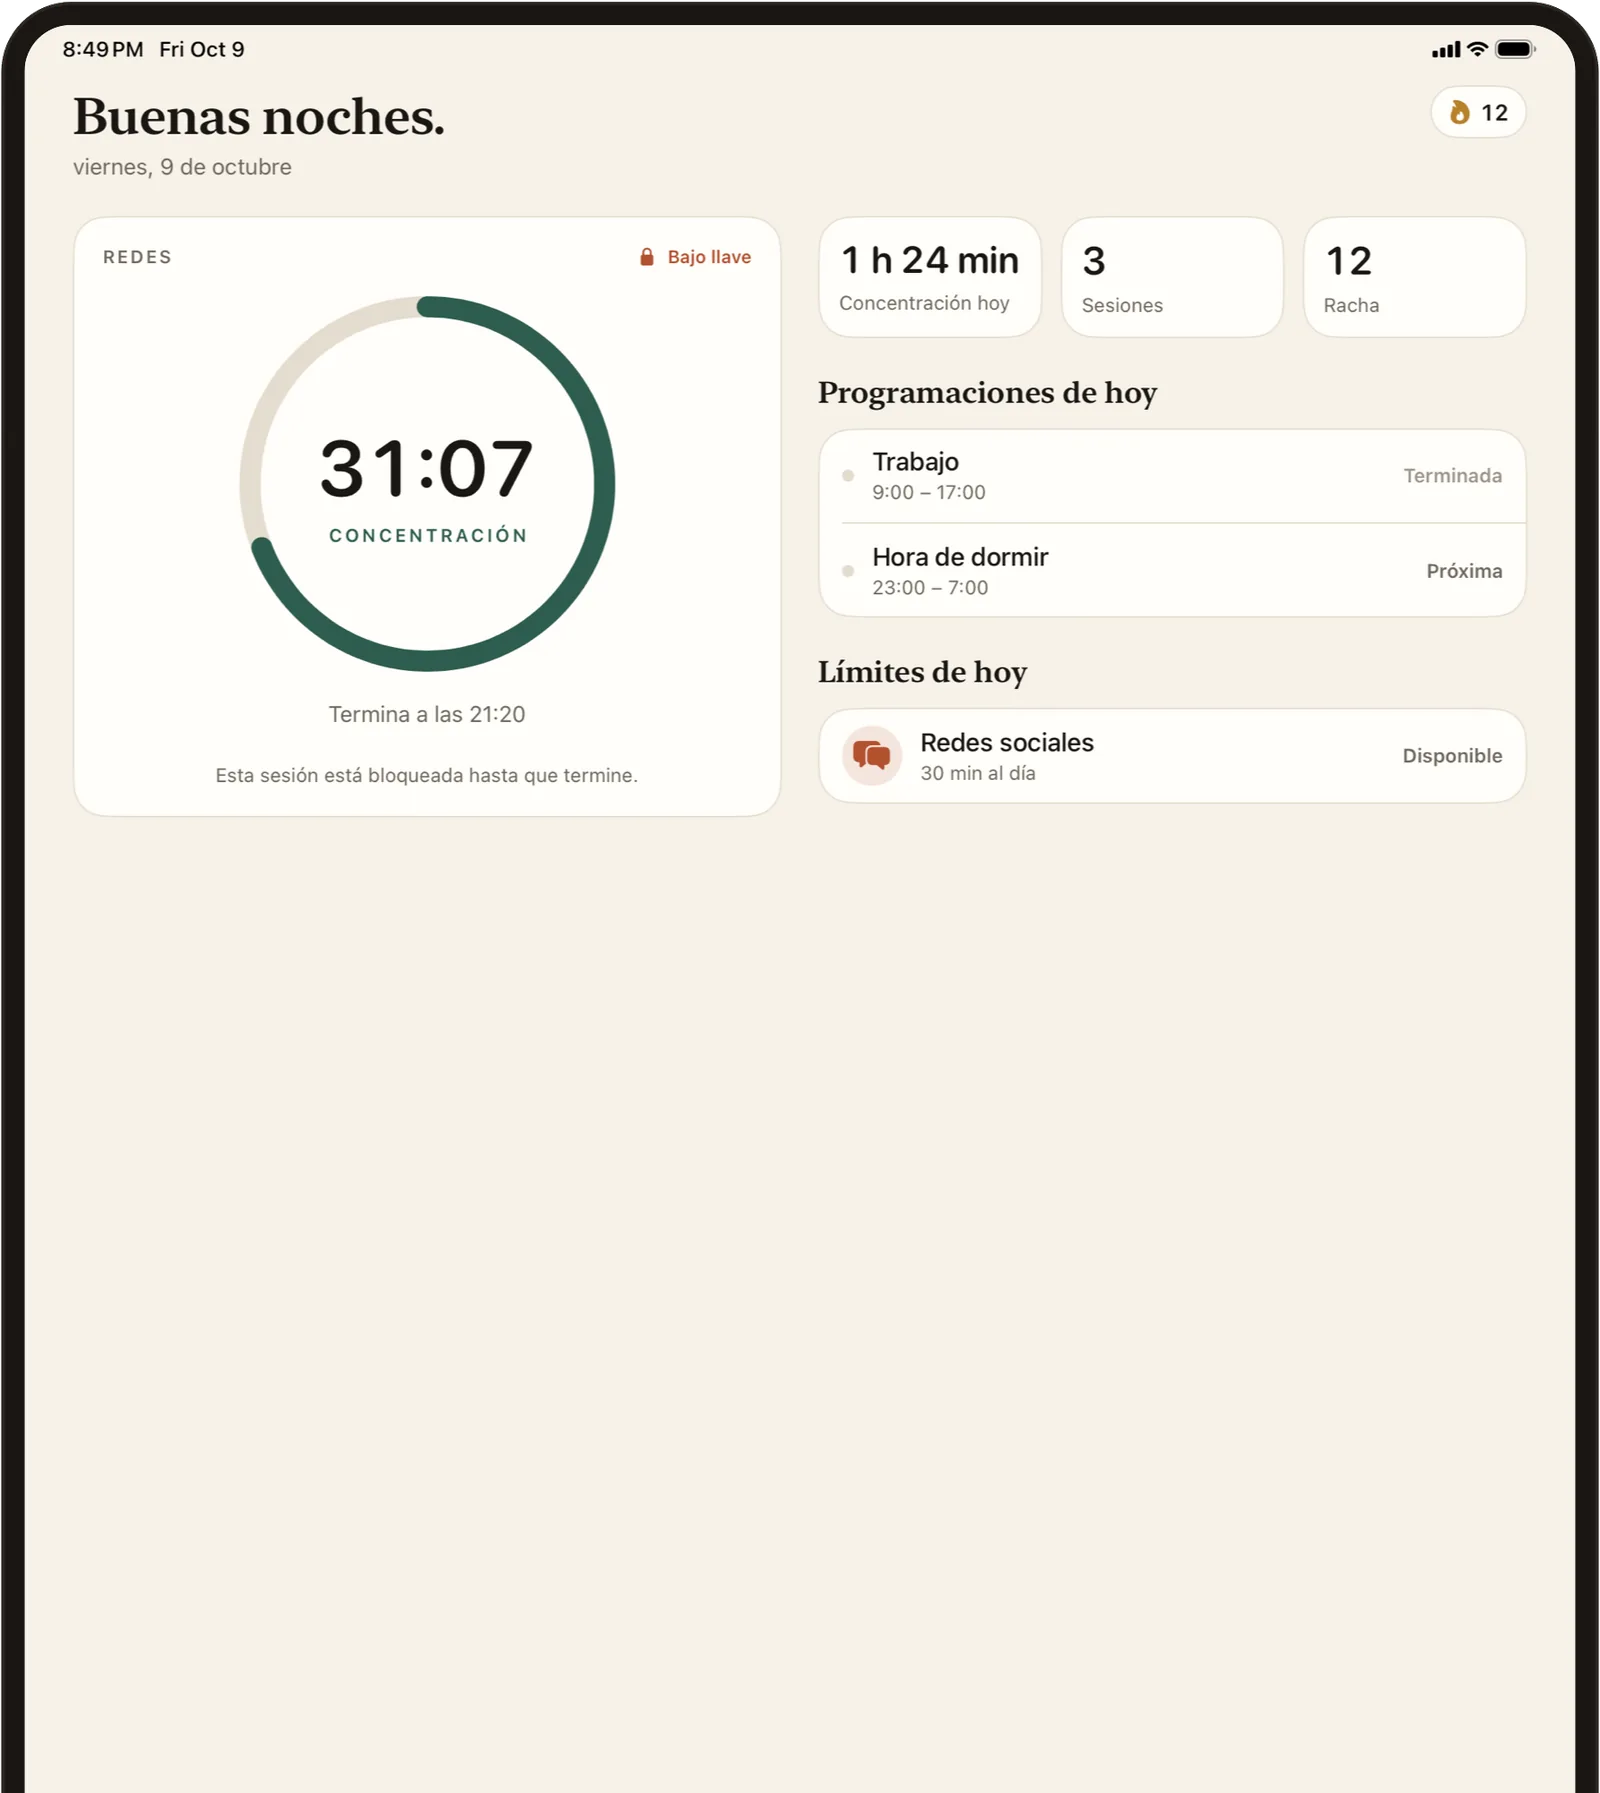Image resolution: width=1600 pixels, height=1793 pixels.
Task: Open the Concentración hoy stat card
Action: tap(930, 277)
